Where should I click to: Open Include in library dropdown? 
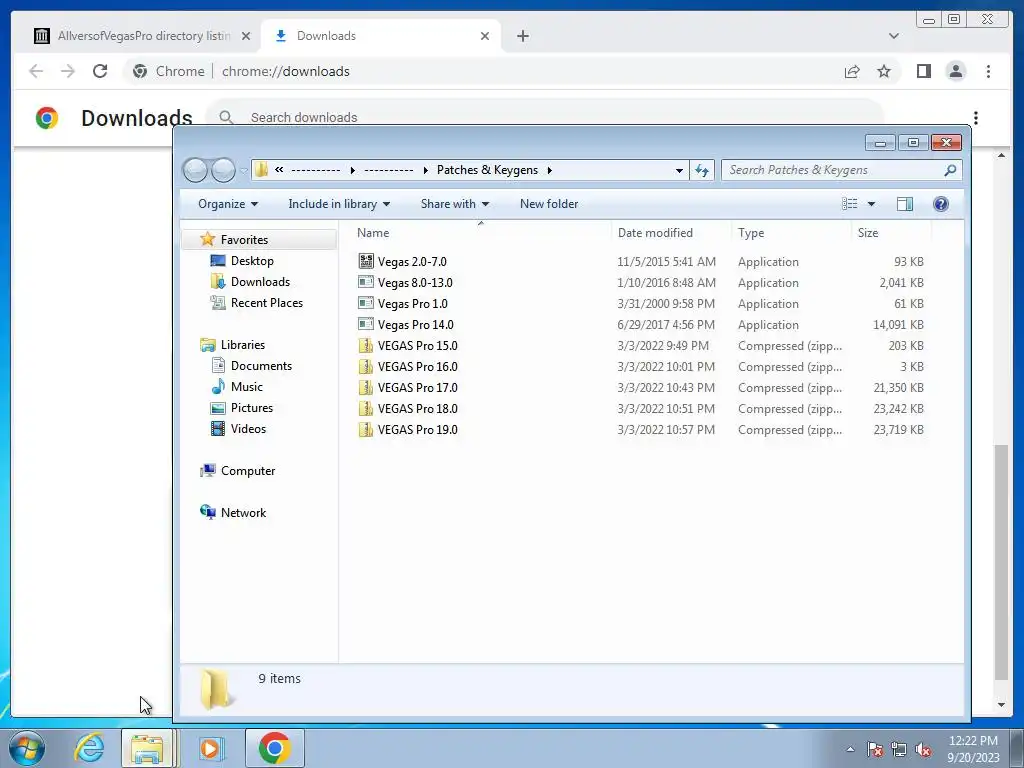click(x=339, y=204)
